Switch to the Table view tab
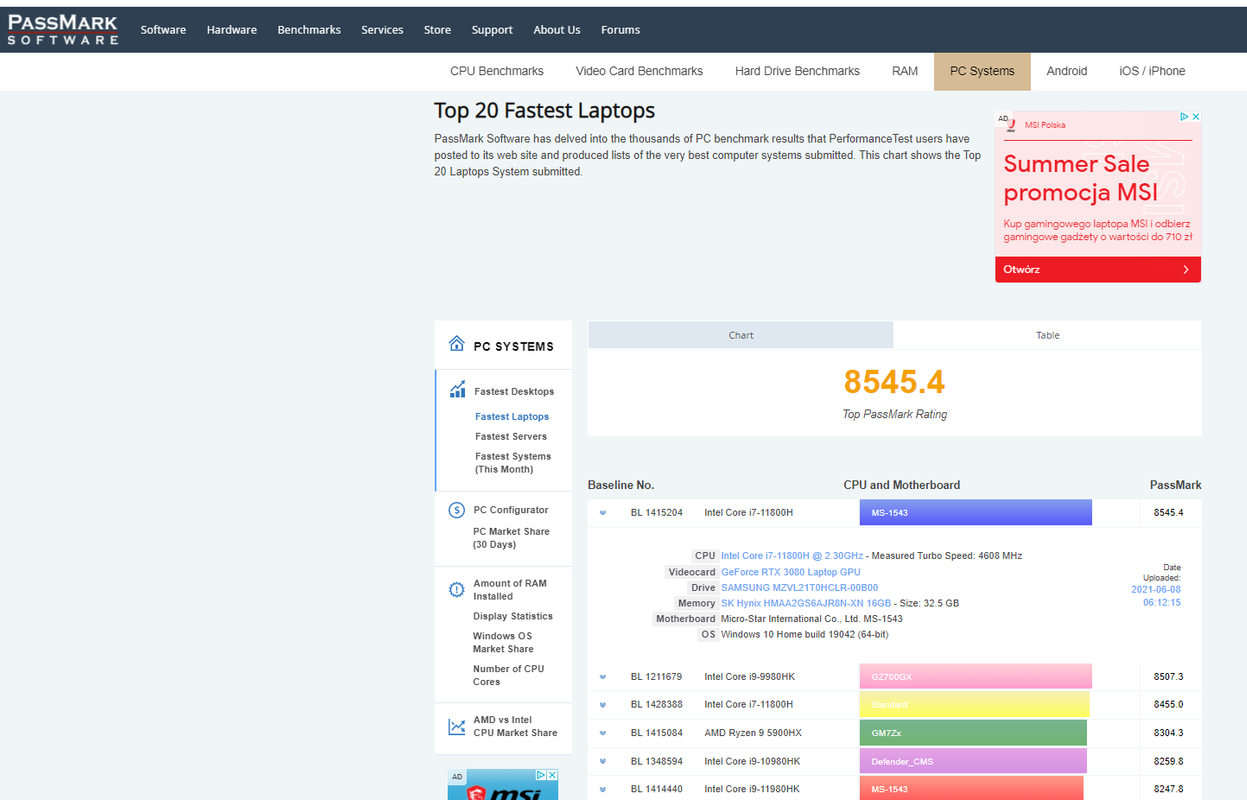This screenshot has height=800, width=1247. click(1047, 335)
